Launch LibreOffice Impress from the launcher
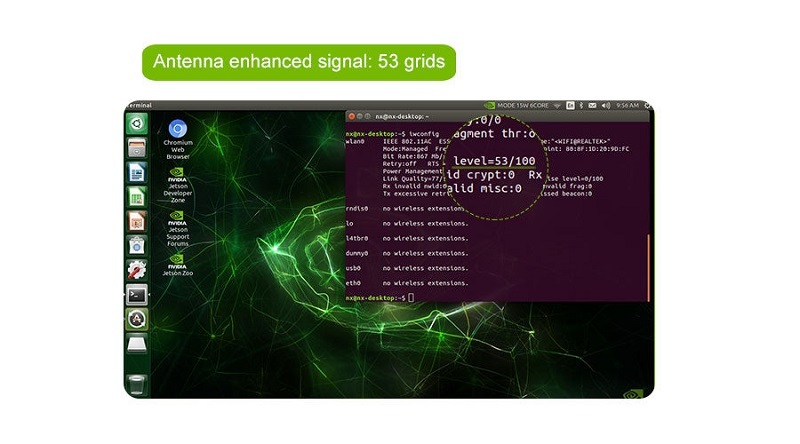800x444 pixels. (x=137, y=221)
